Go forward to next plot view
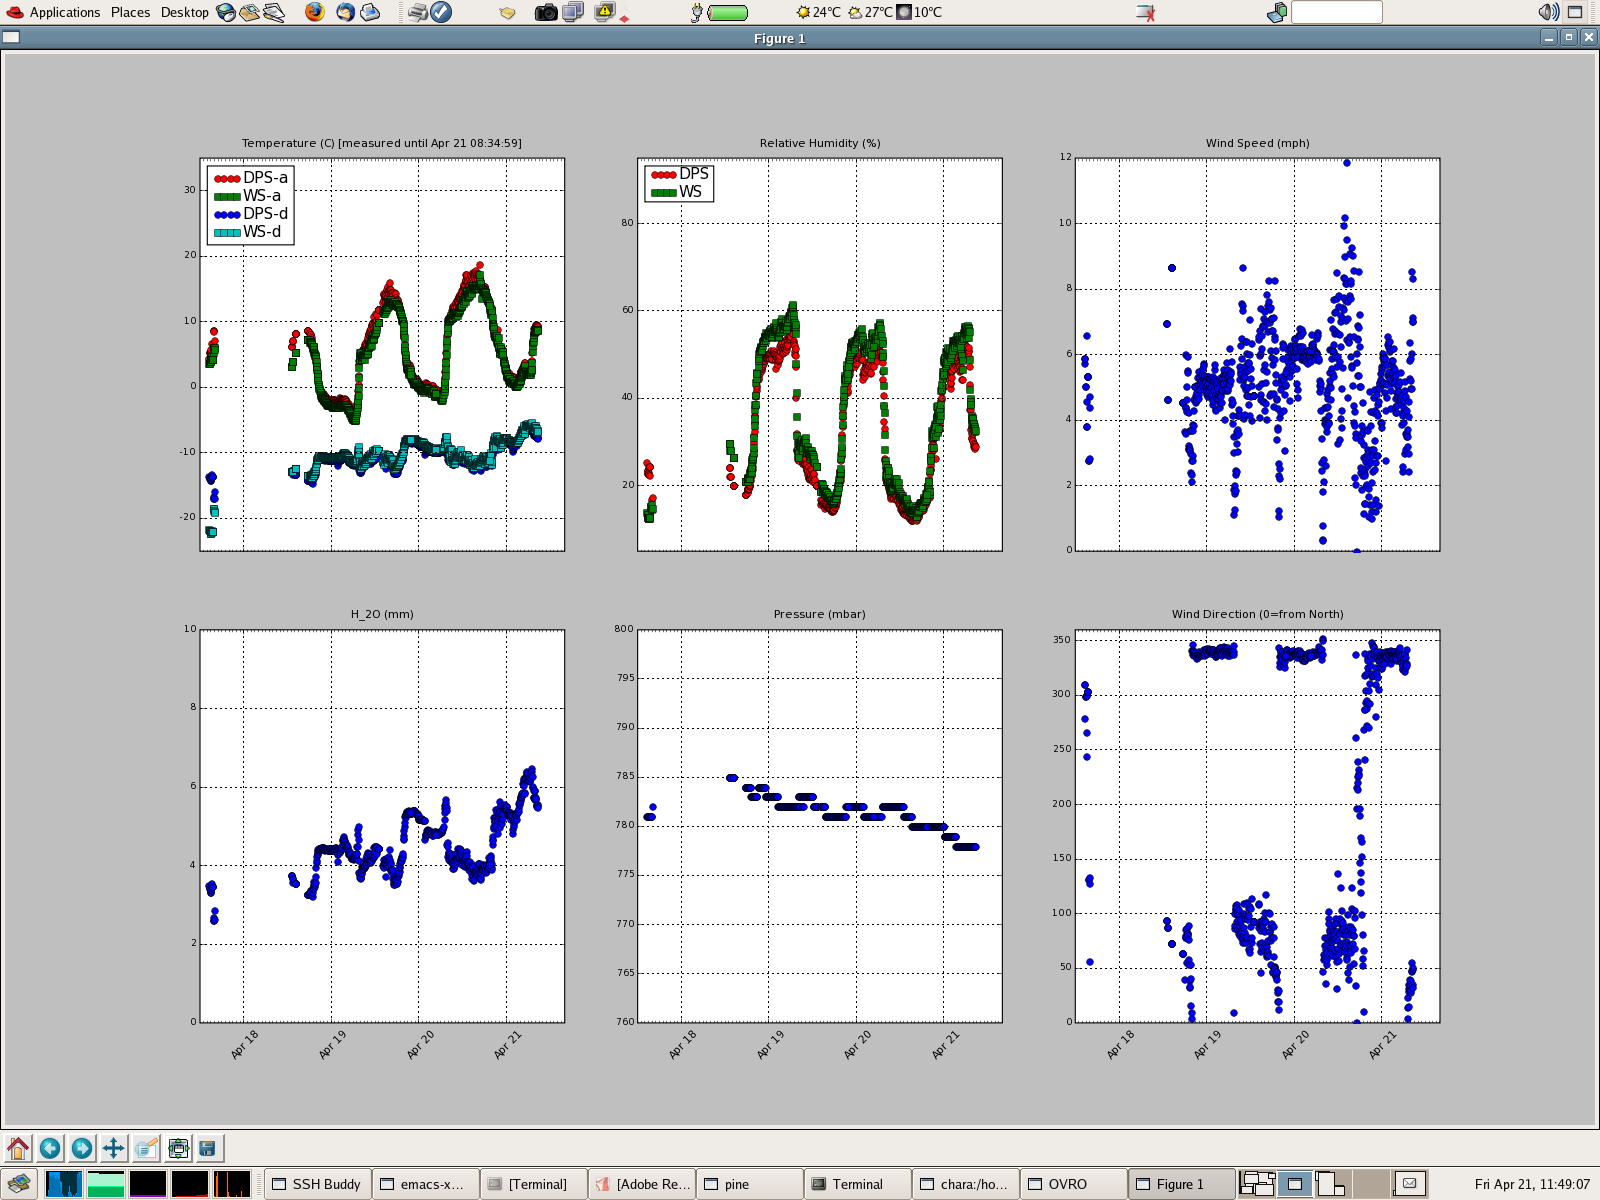Image resolution: width=1600 pixels, height=1200 pixels. click(x=82, y=1148)
